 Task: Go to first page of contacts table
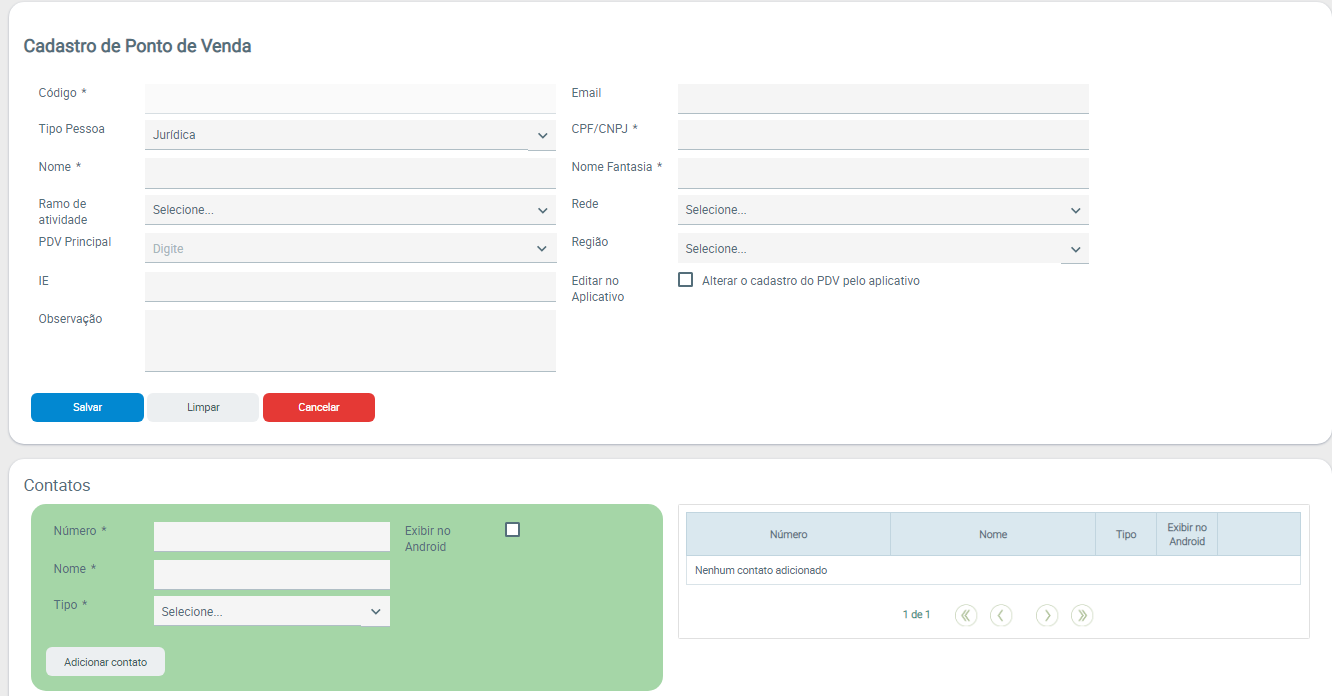click(x=965, y=615)
